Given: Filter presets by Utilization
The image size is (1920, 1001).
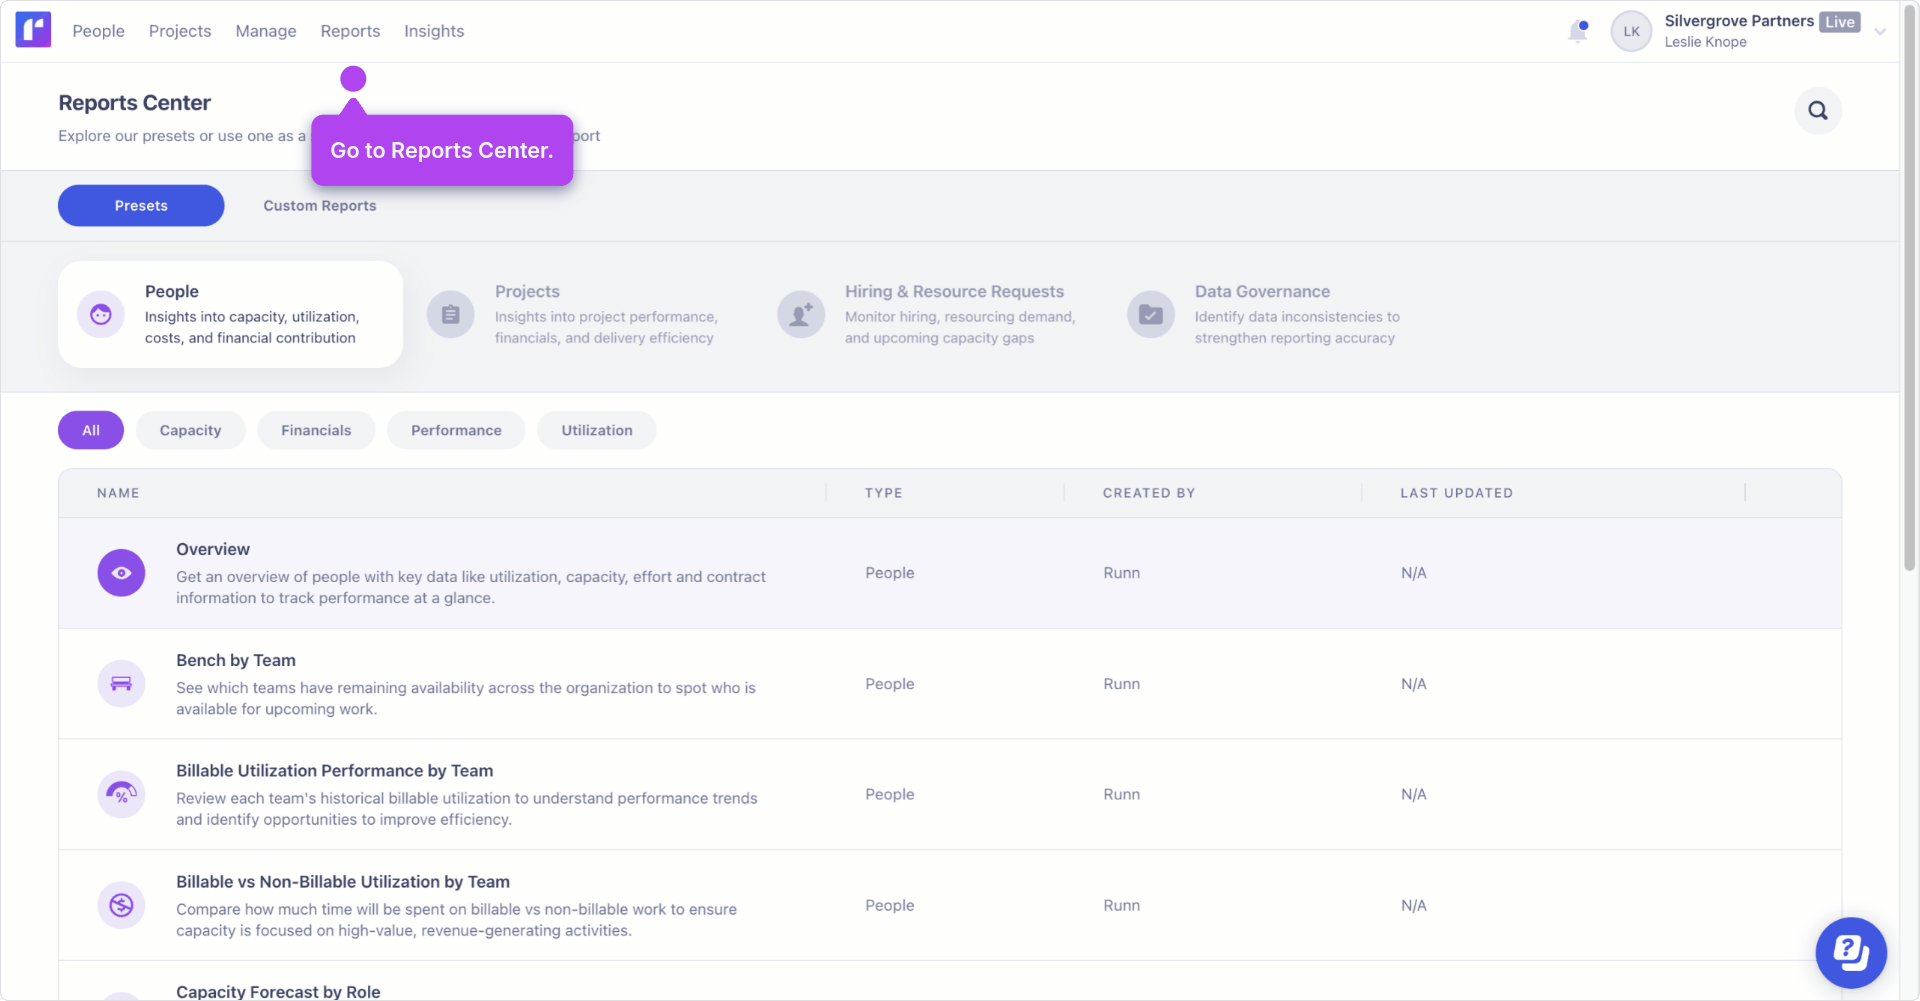Looking at the screenshot, I should coord(597,430).
